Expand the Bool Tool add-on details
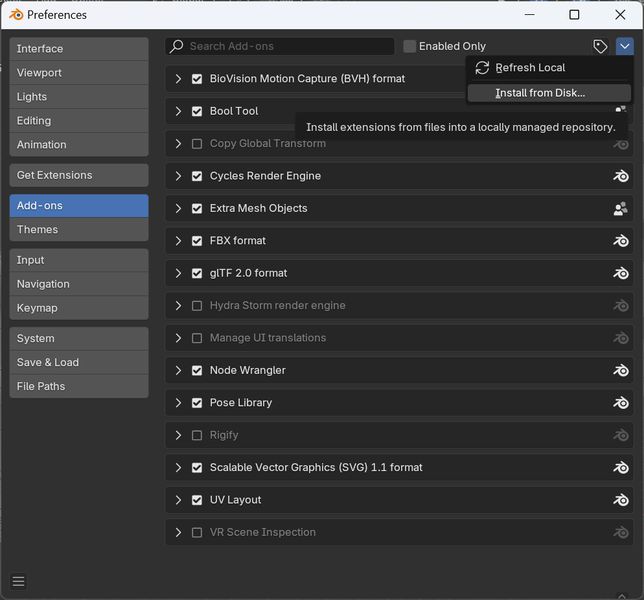644x600 pixels. coord(178,111)
